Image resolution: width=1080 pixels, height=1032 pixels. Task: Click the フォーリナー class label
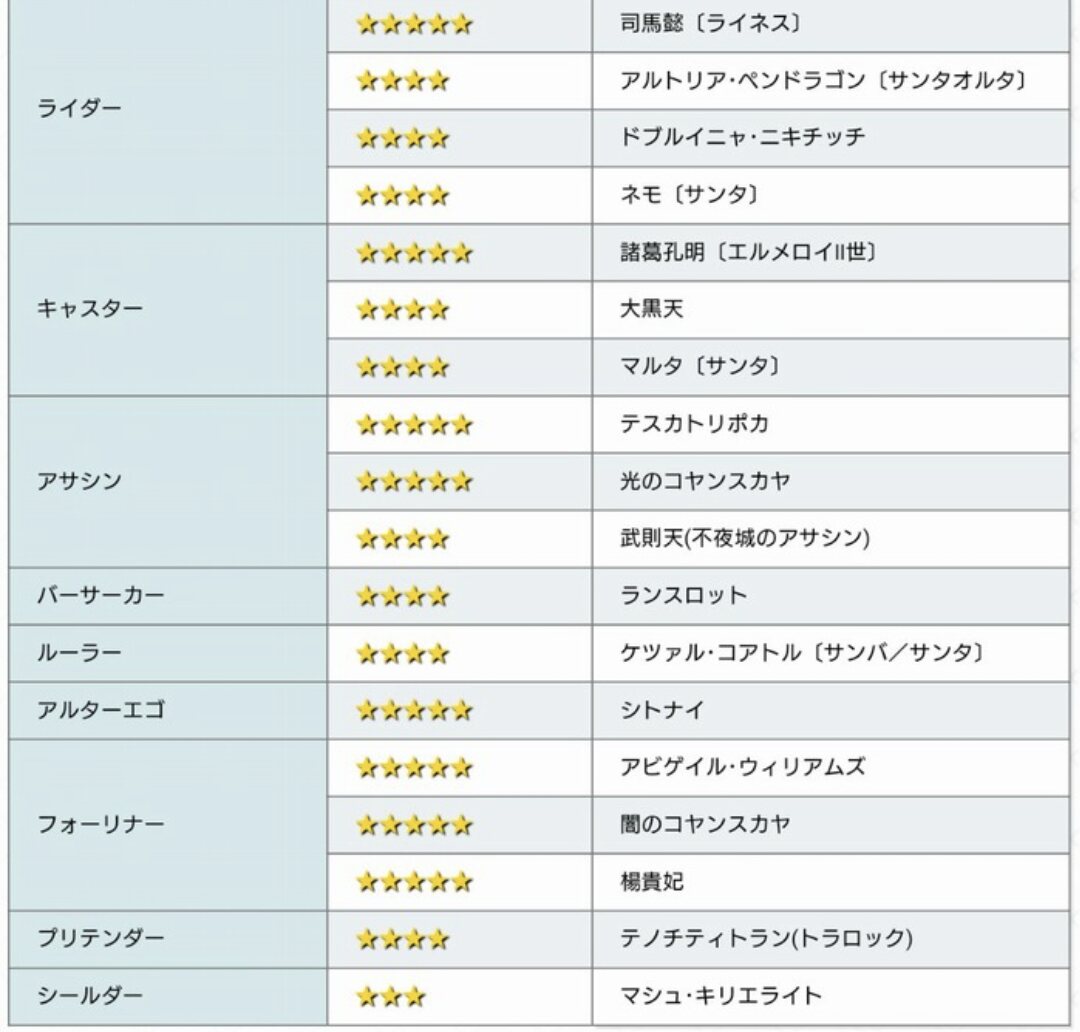100,825
